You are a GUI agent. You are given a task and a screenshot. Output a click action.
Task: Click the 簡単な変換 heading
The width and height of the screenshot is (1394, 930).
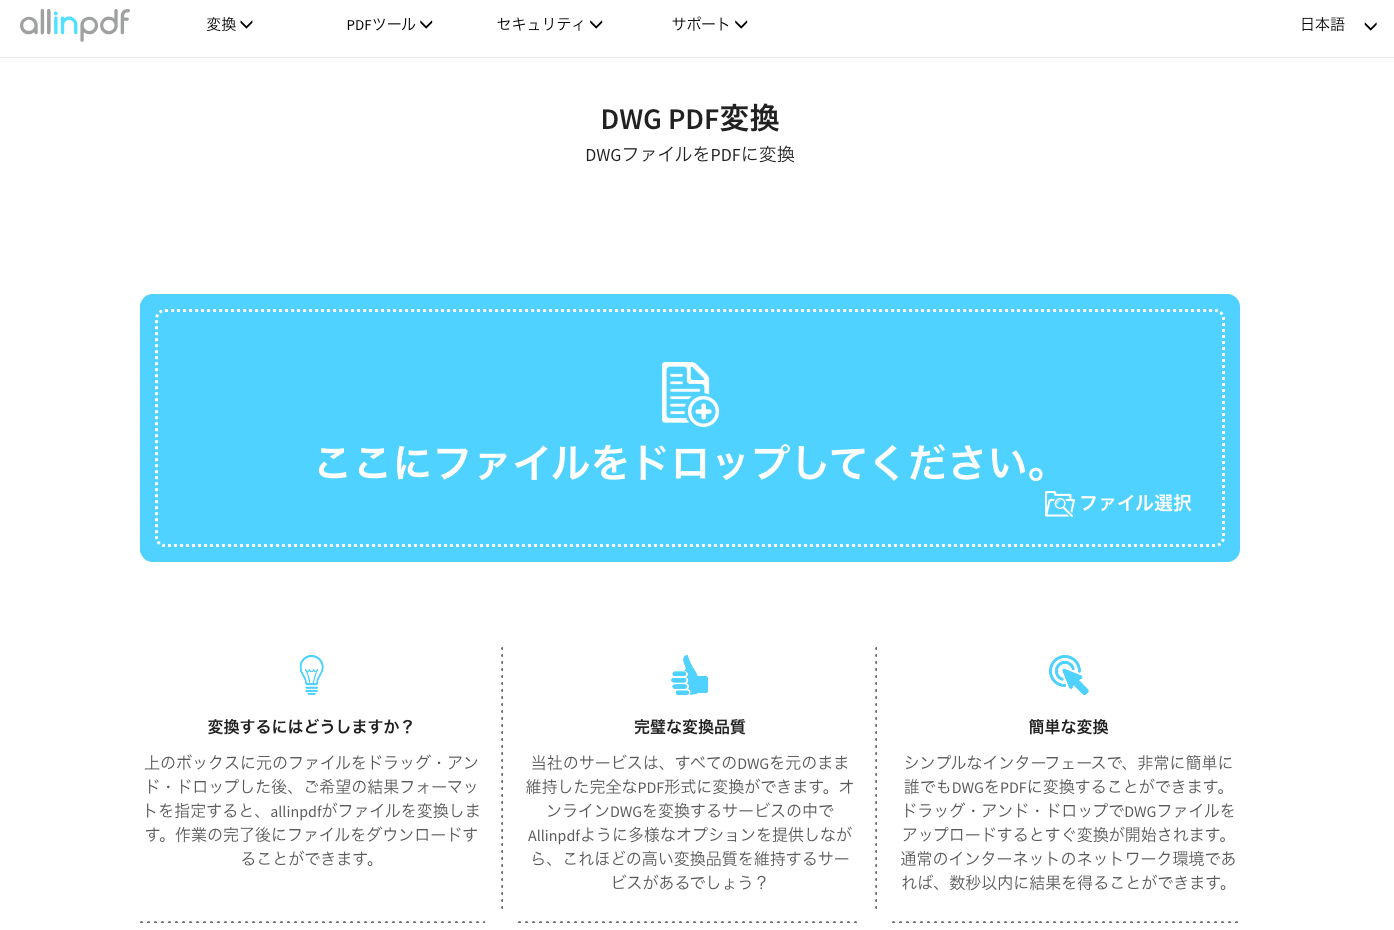click(x=1068, y=727)
